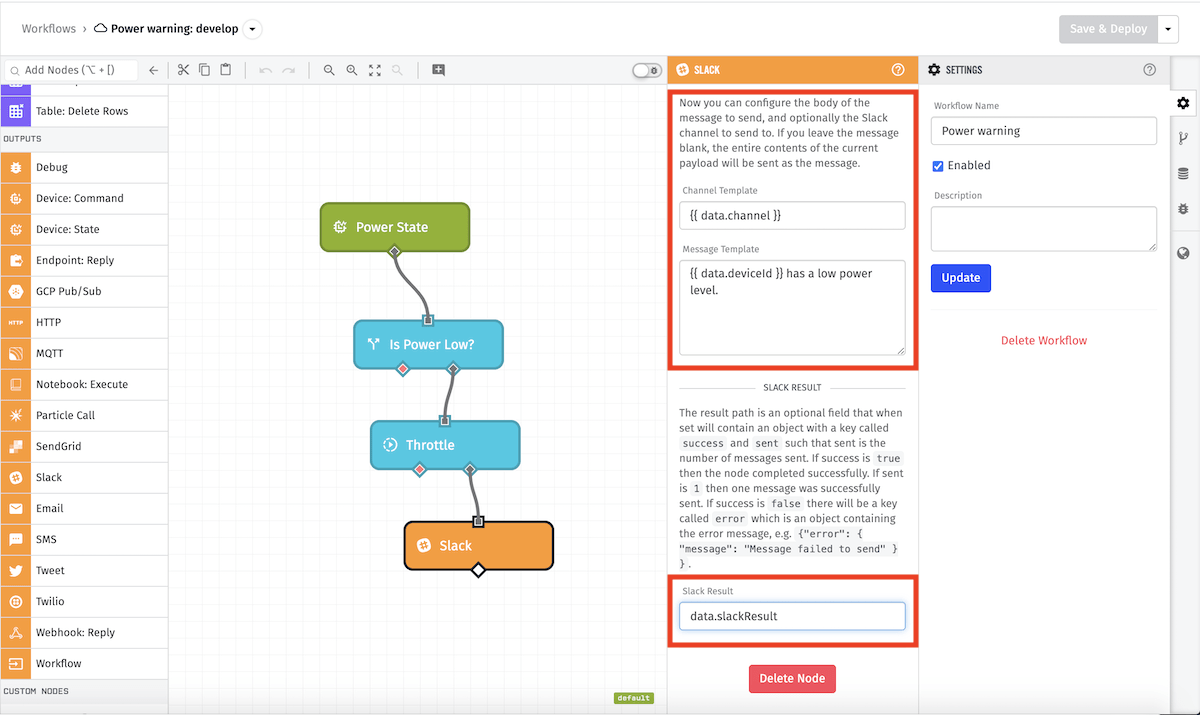This screenshot has width=1200, height=715.
Task: Open the debug bug side tab
Action: point(1184,209)
